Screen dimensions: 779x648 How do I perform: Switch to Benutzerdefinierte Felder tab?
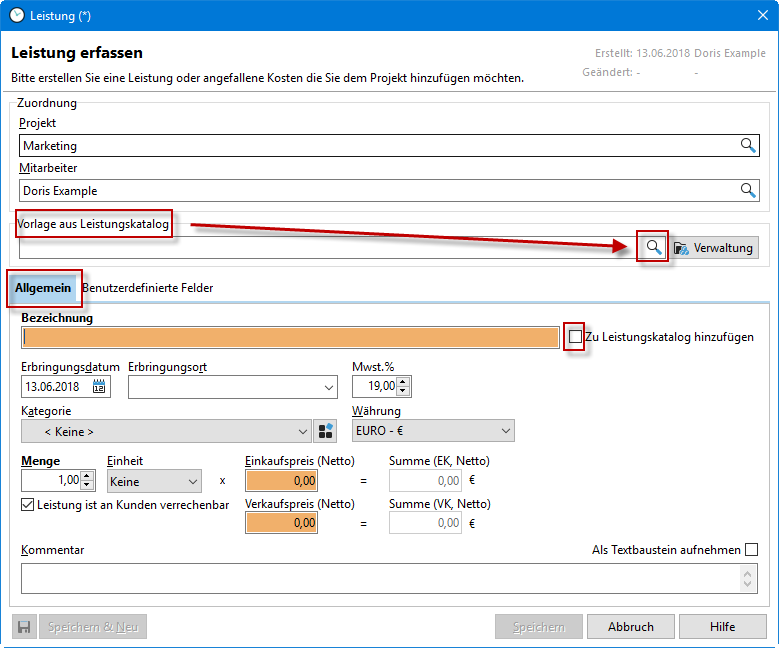pyautogui.click(x=148, y=288)
